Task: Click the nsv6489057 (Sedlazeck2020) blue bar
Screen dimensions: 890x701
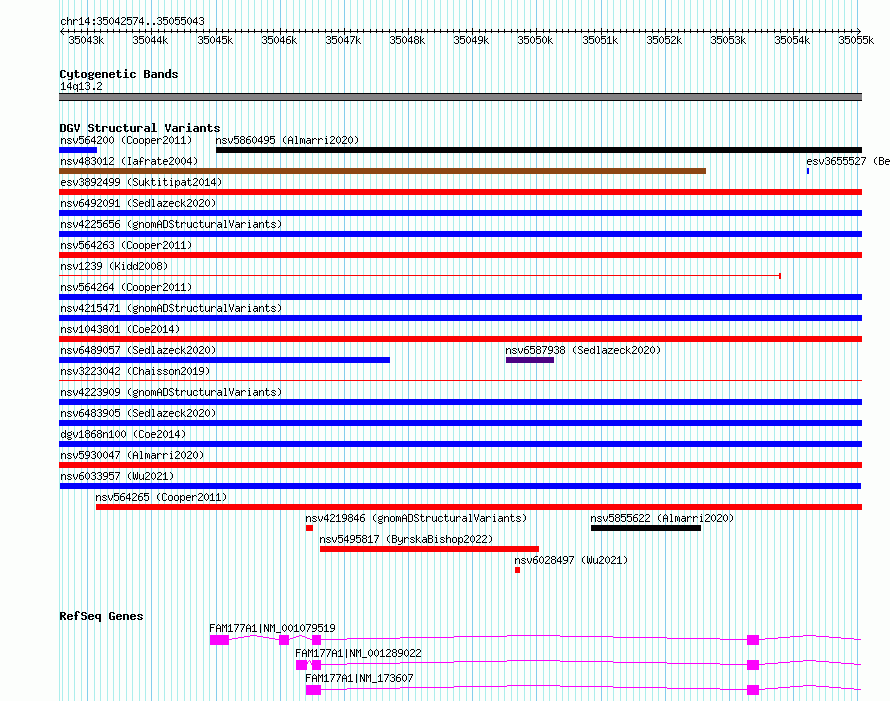Action: click(225, 360)
